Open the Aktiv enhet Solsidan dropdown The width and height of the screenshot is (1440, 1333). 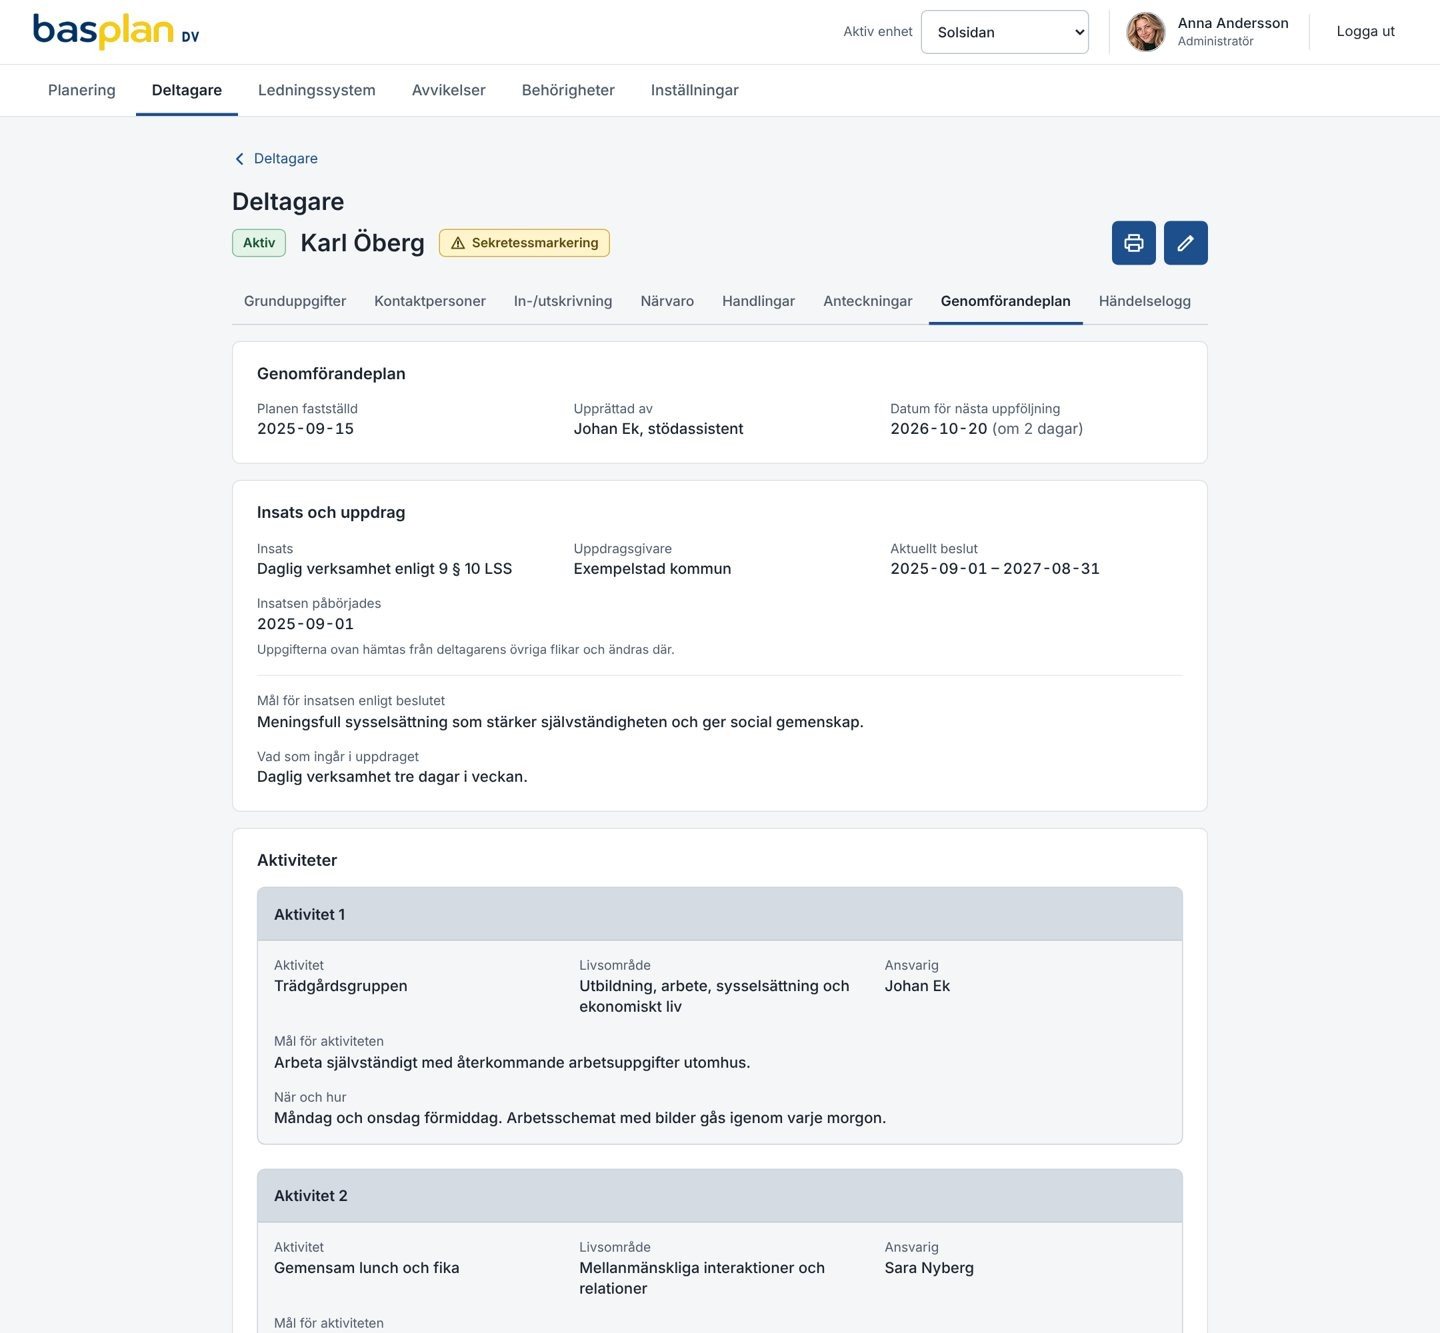coord(1004,32)
